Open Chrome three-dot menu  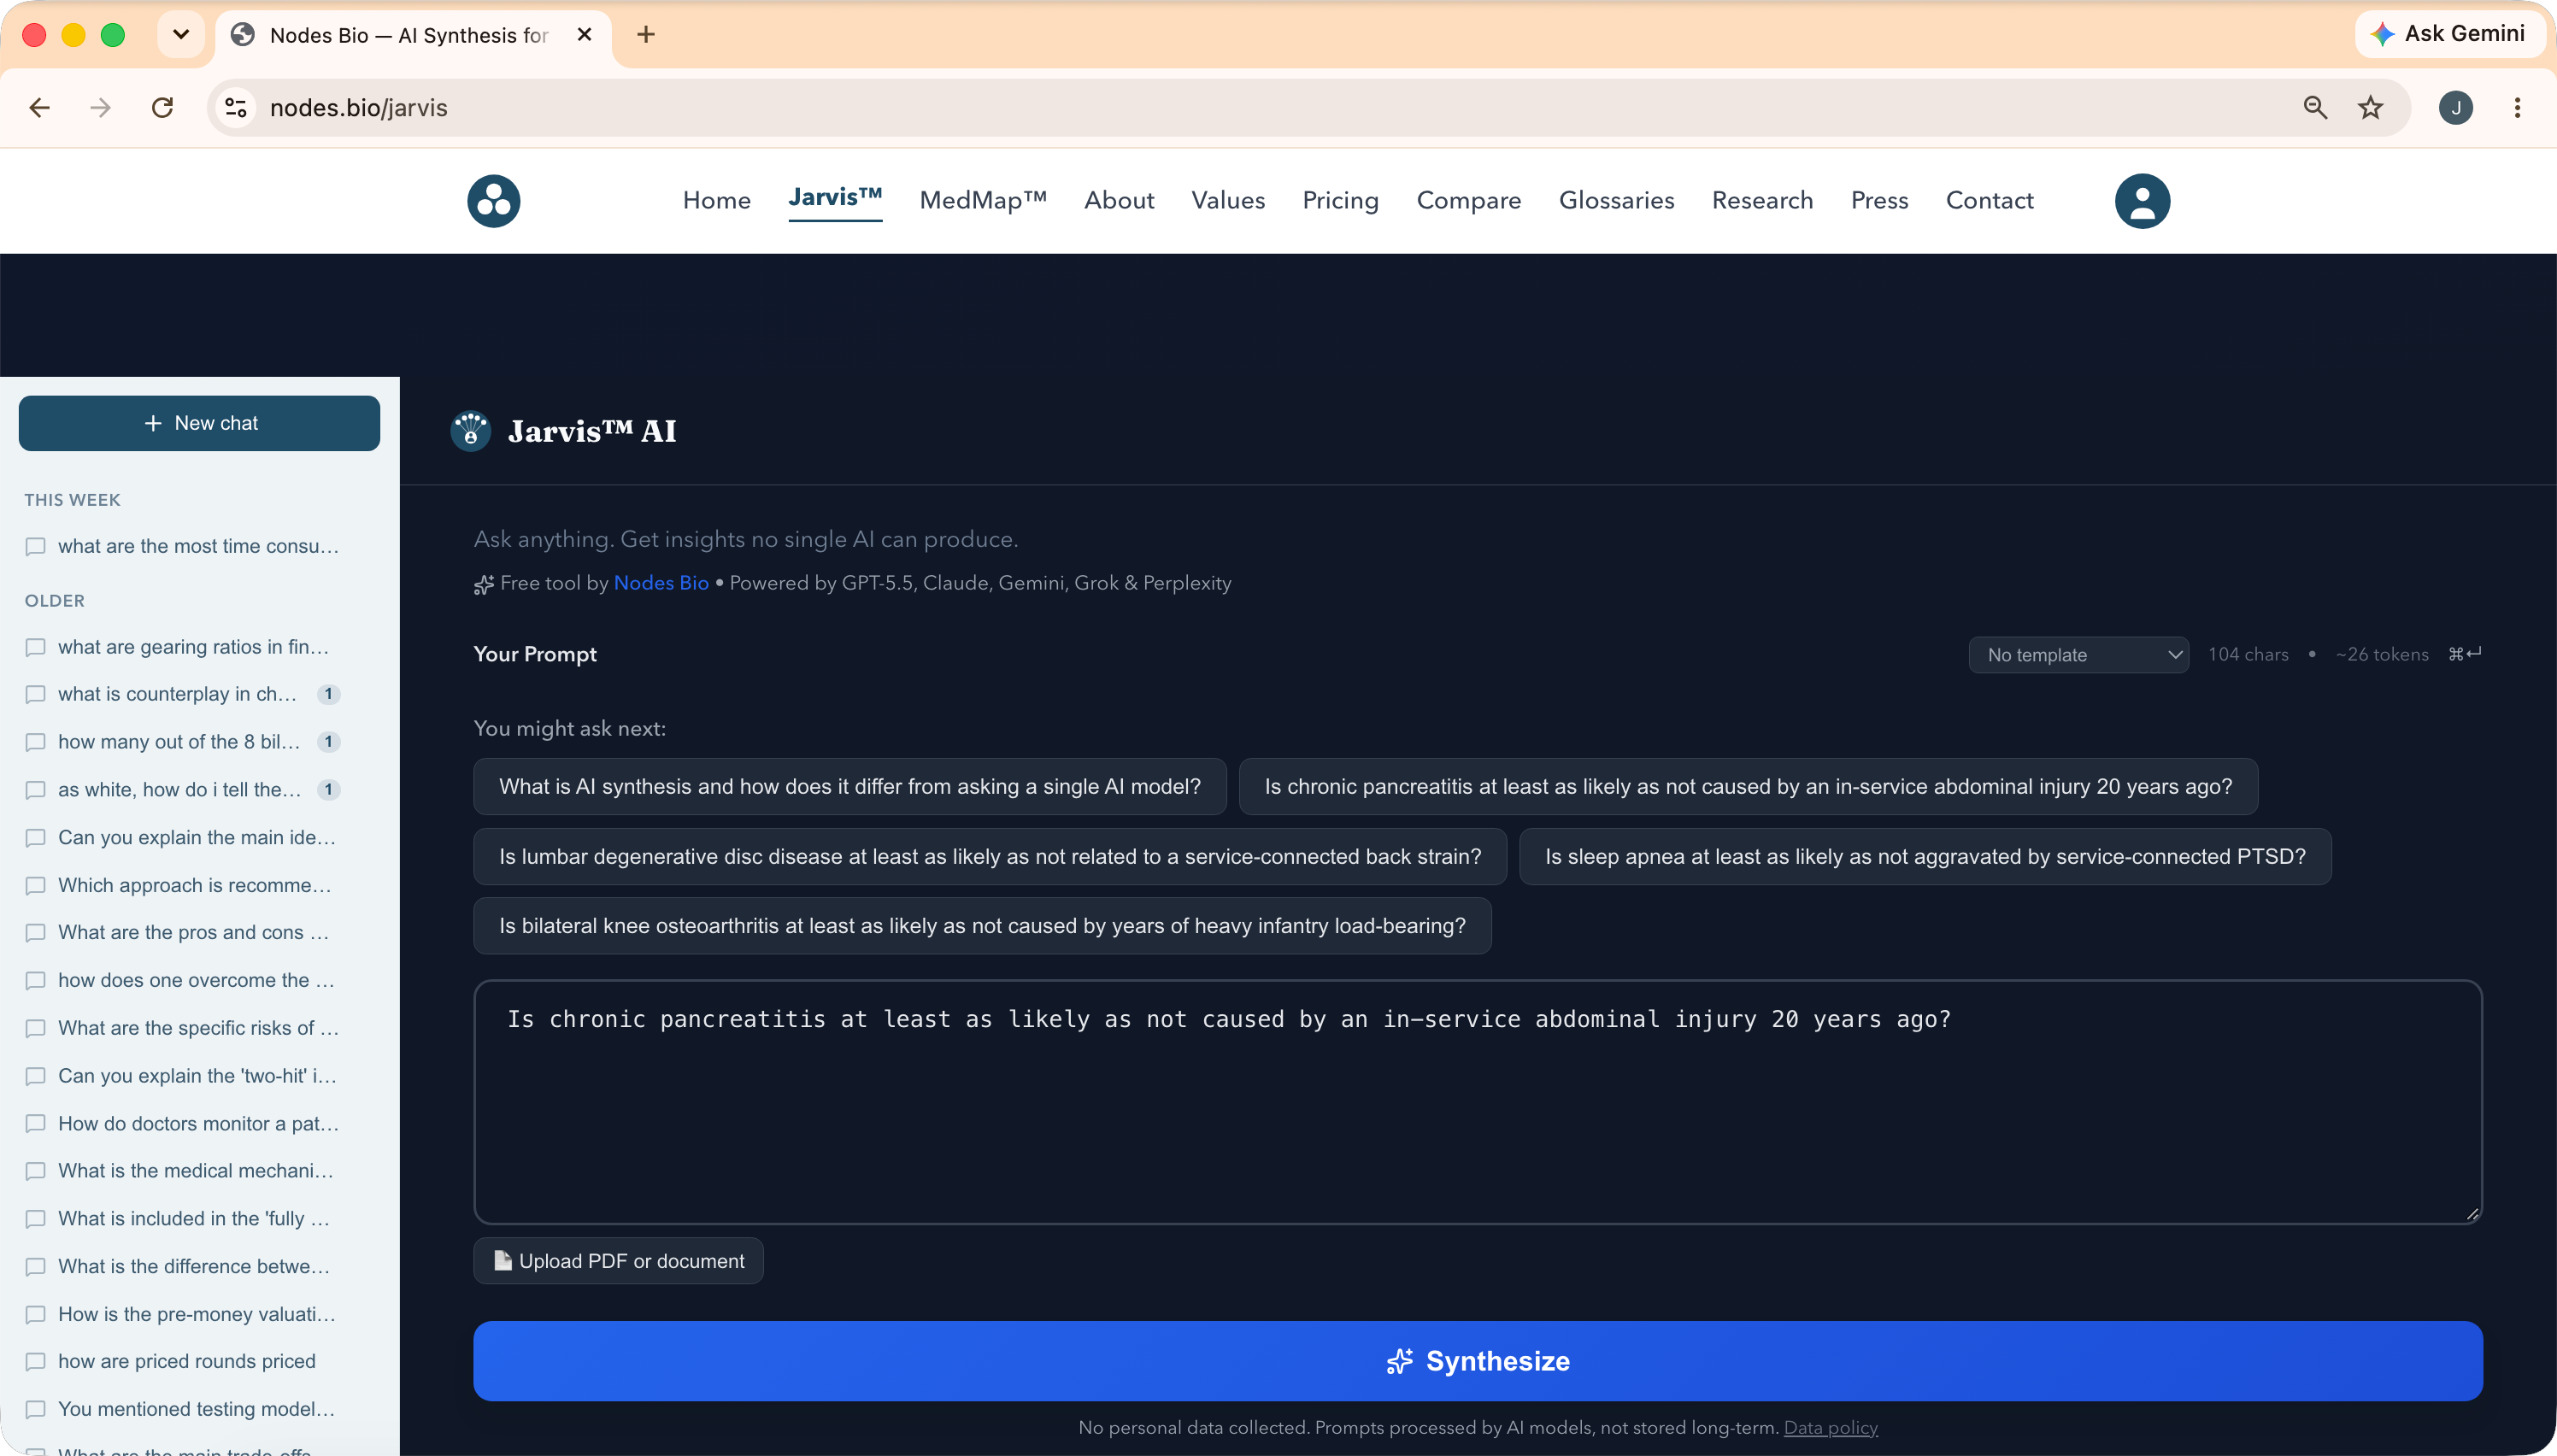coord(2517,107)
